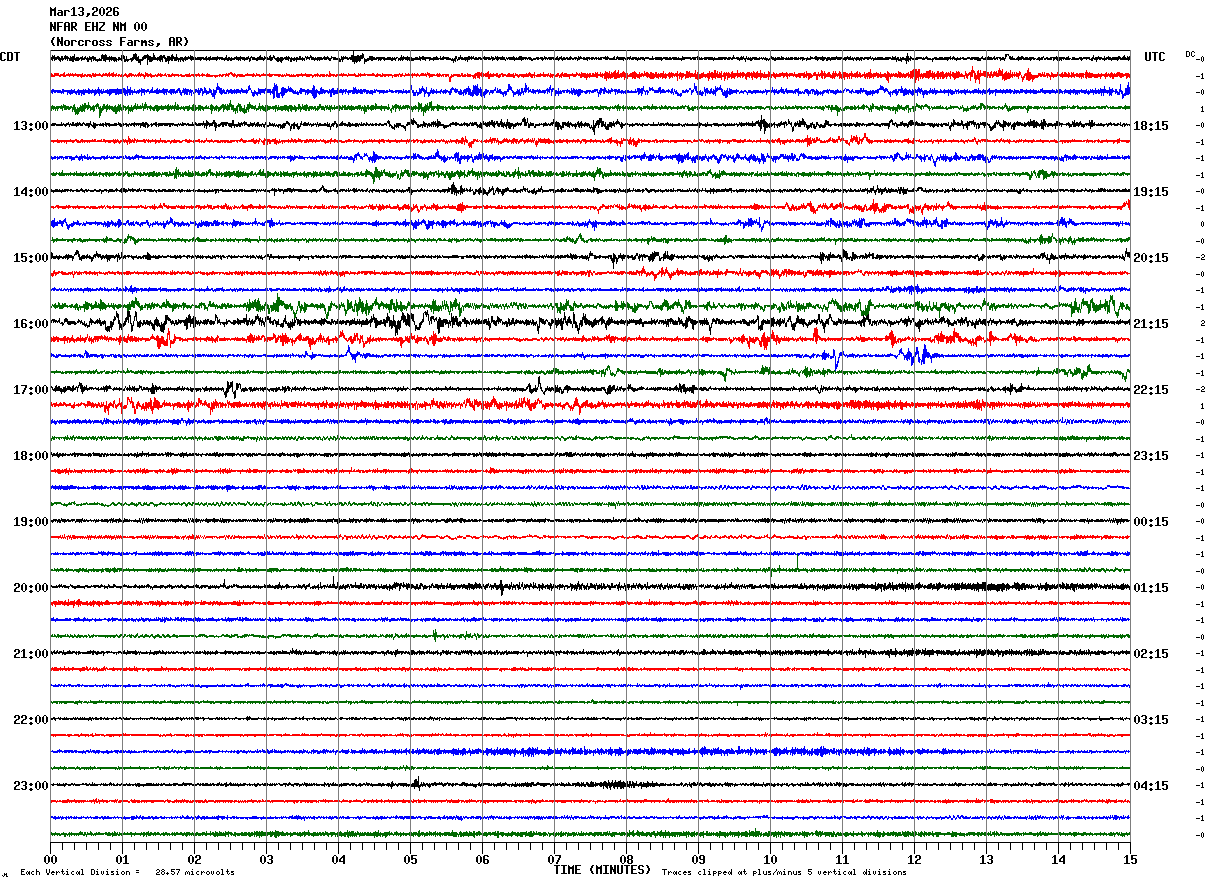Viewport: 1210px width, 886px height.
Task: Click minute tick label 13 on time axis
Action: point(986,859)
